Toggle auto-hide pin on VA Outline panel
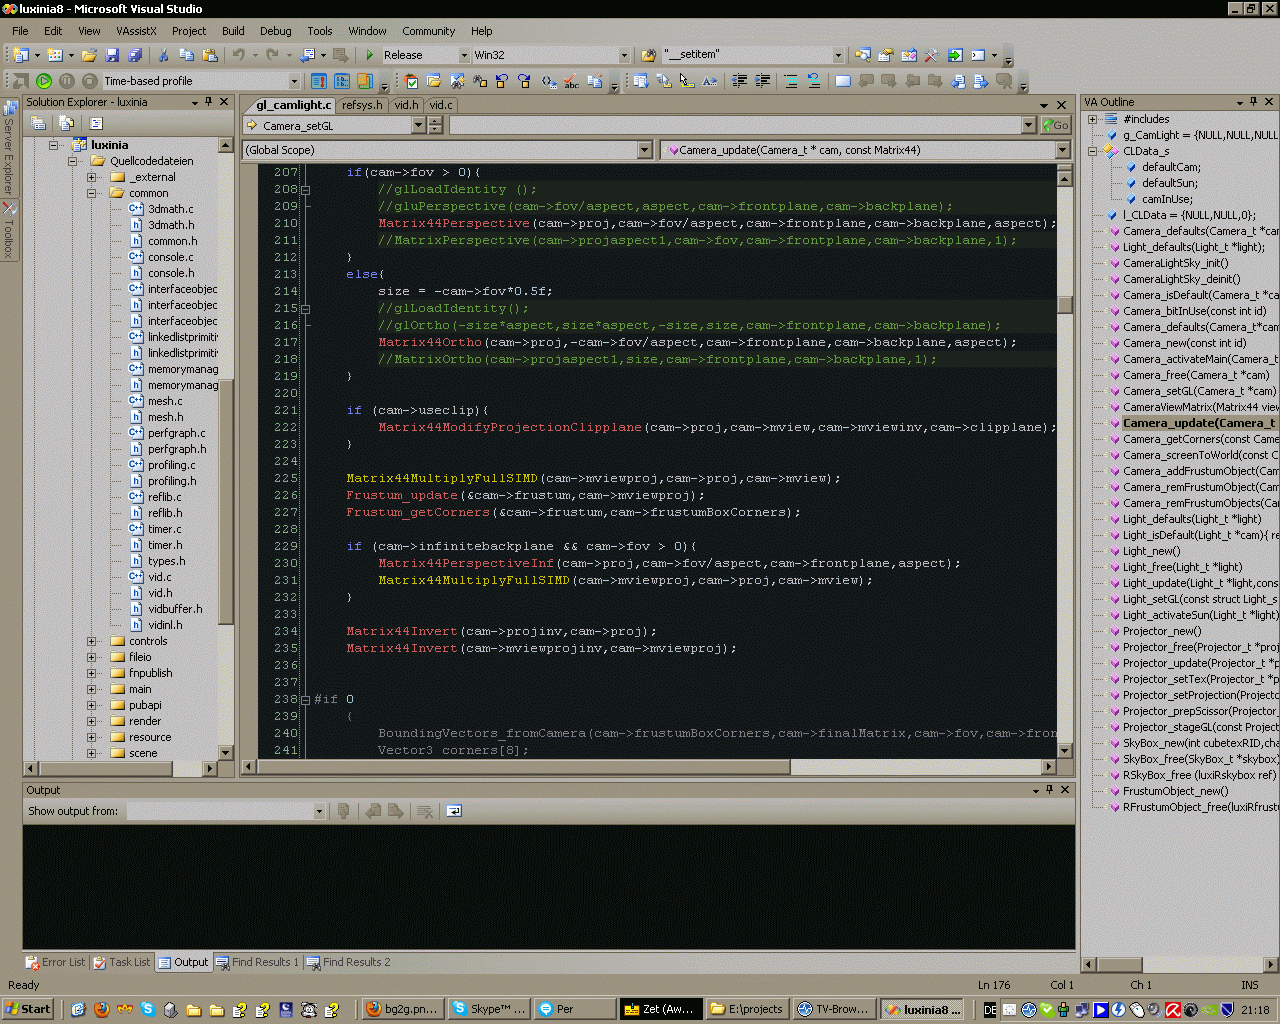The image size is (1280, 1024). 1254,102
